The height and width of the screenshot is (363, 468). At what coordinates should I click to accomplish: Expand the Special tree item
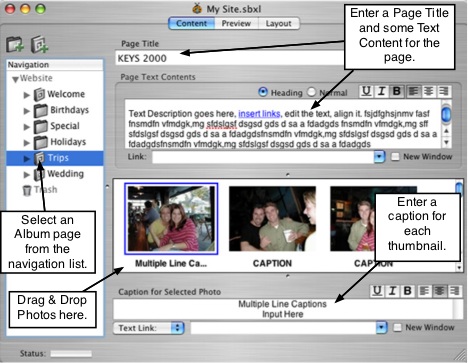(x=27, y=127)
